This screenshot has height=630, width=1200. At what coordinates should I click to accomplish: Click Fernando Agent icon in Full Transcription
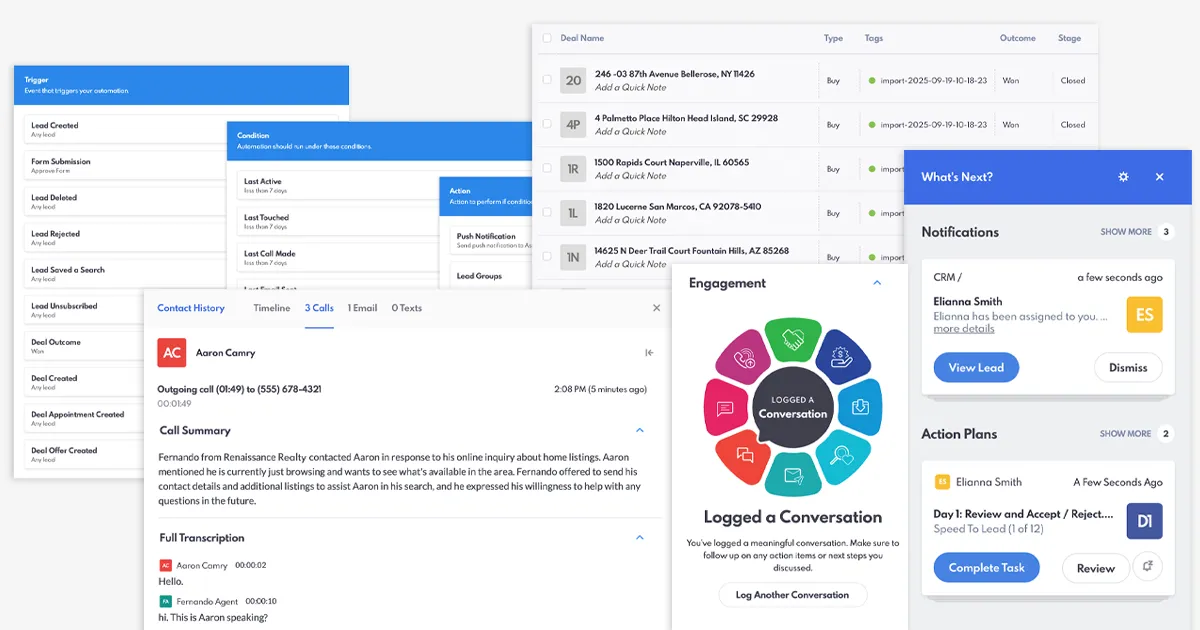coord(165,601)
